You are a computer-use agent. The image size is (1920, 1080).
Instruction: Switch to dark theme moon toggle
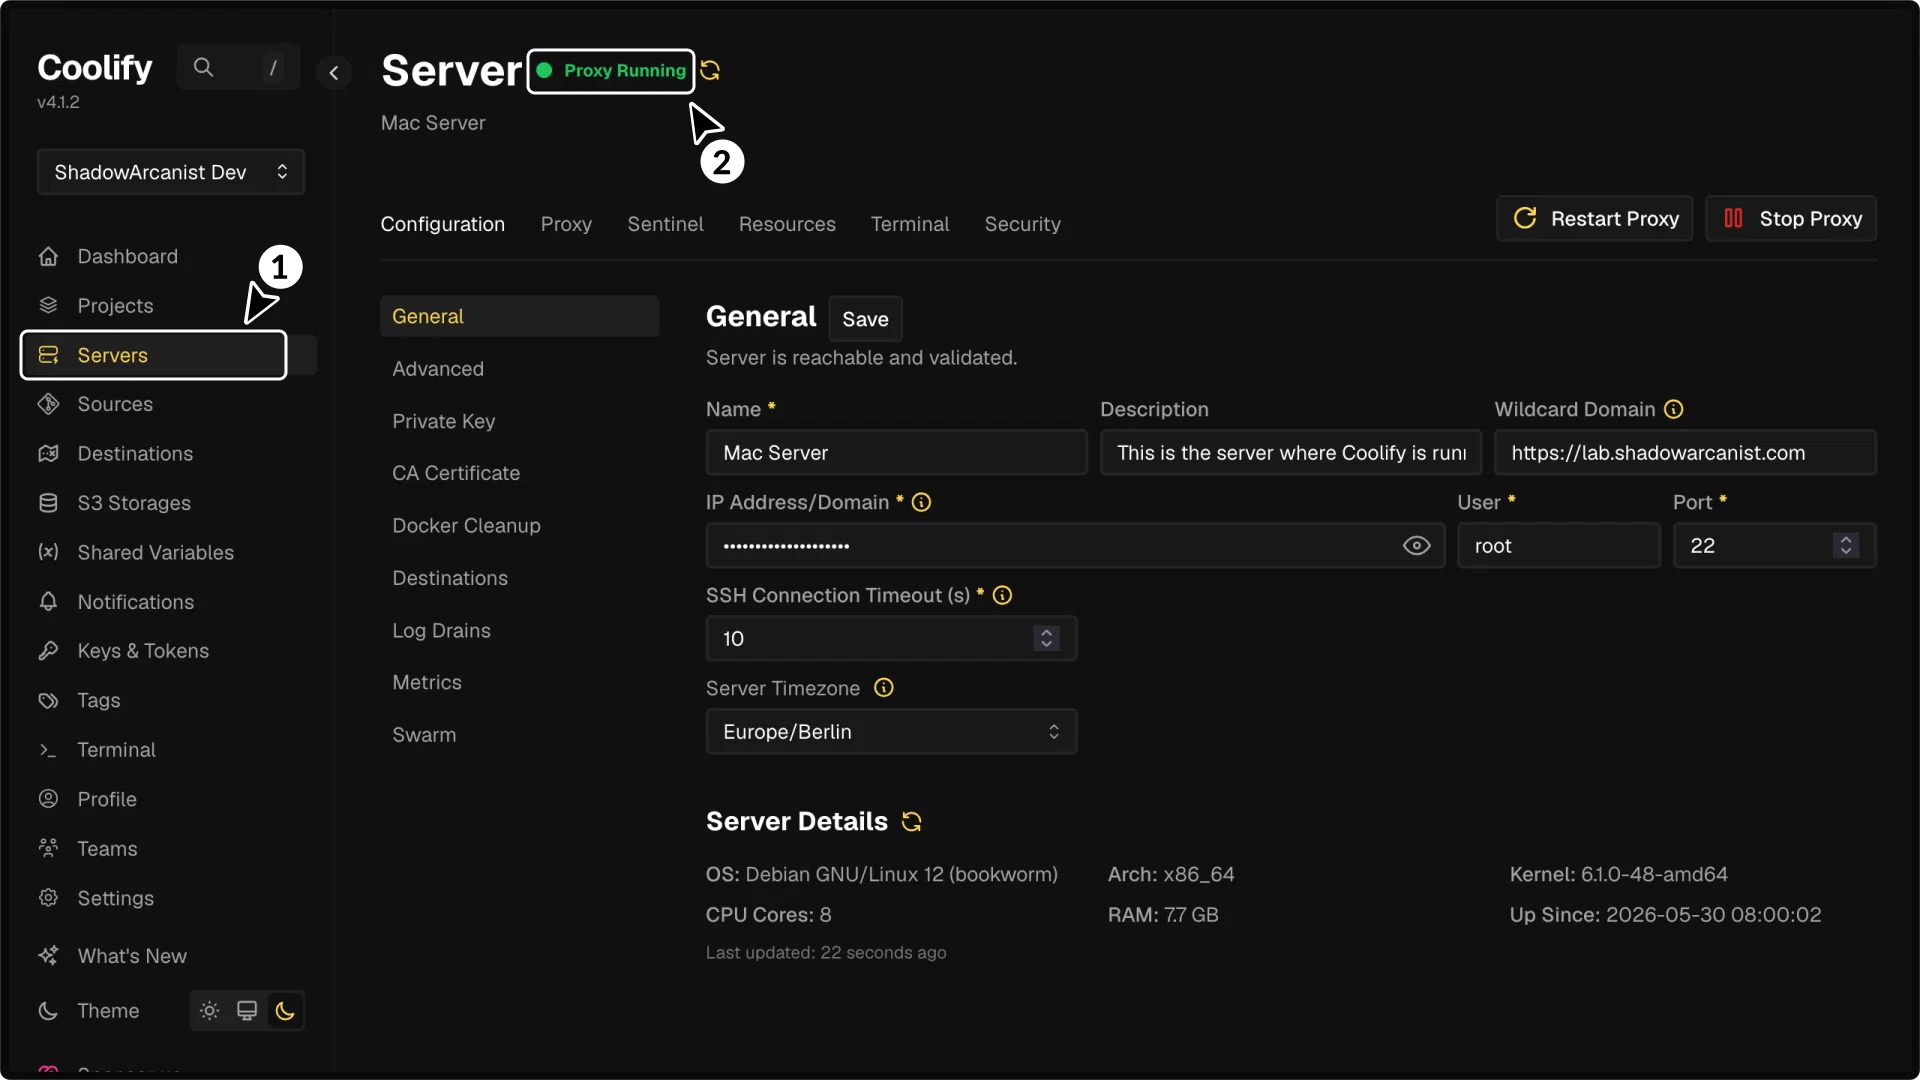point(285,1011)
